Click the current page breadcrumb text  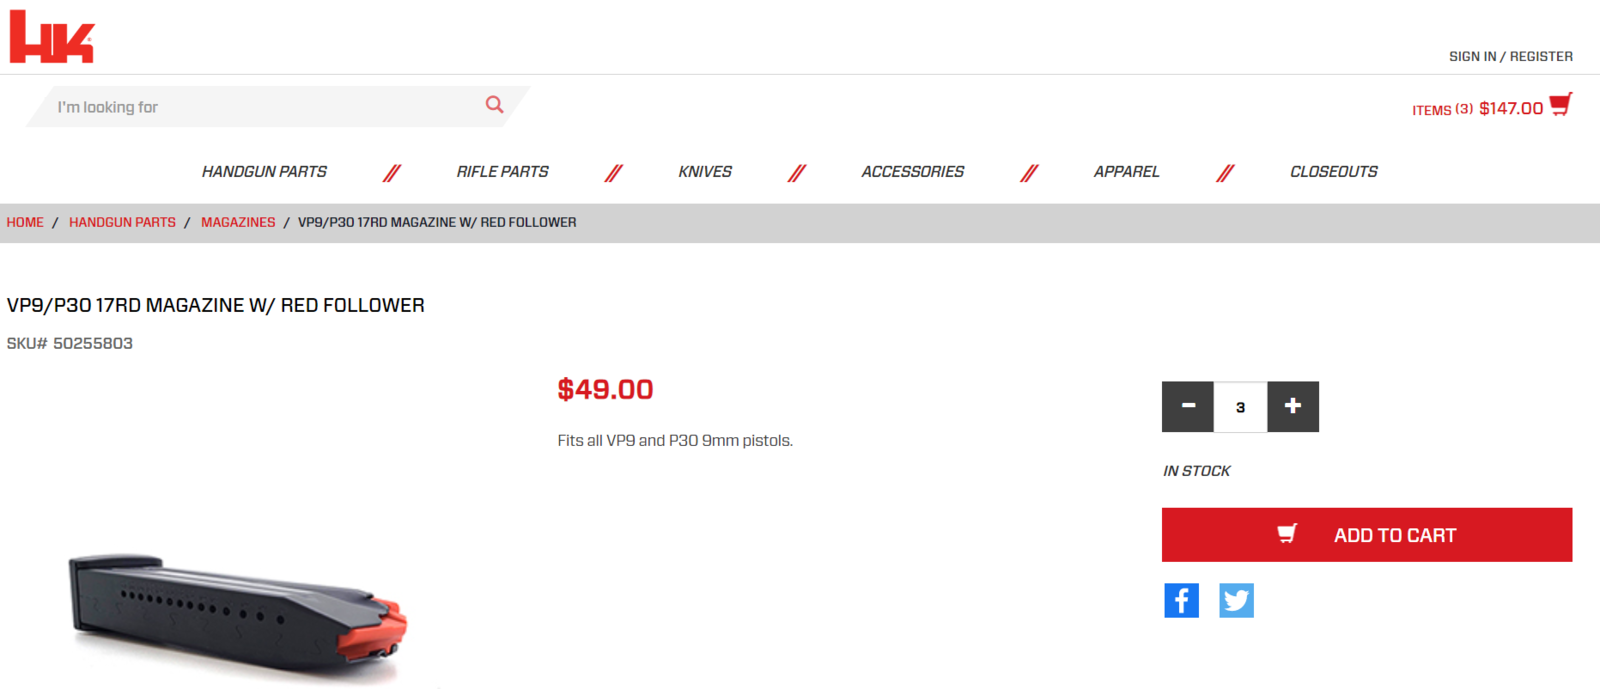pyautogui.click(x=437, y=222)
